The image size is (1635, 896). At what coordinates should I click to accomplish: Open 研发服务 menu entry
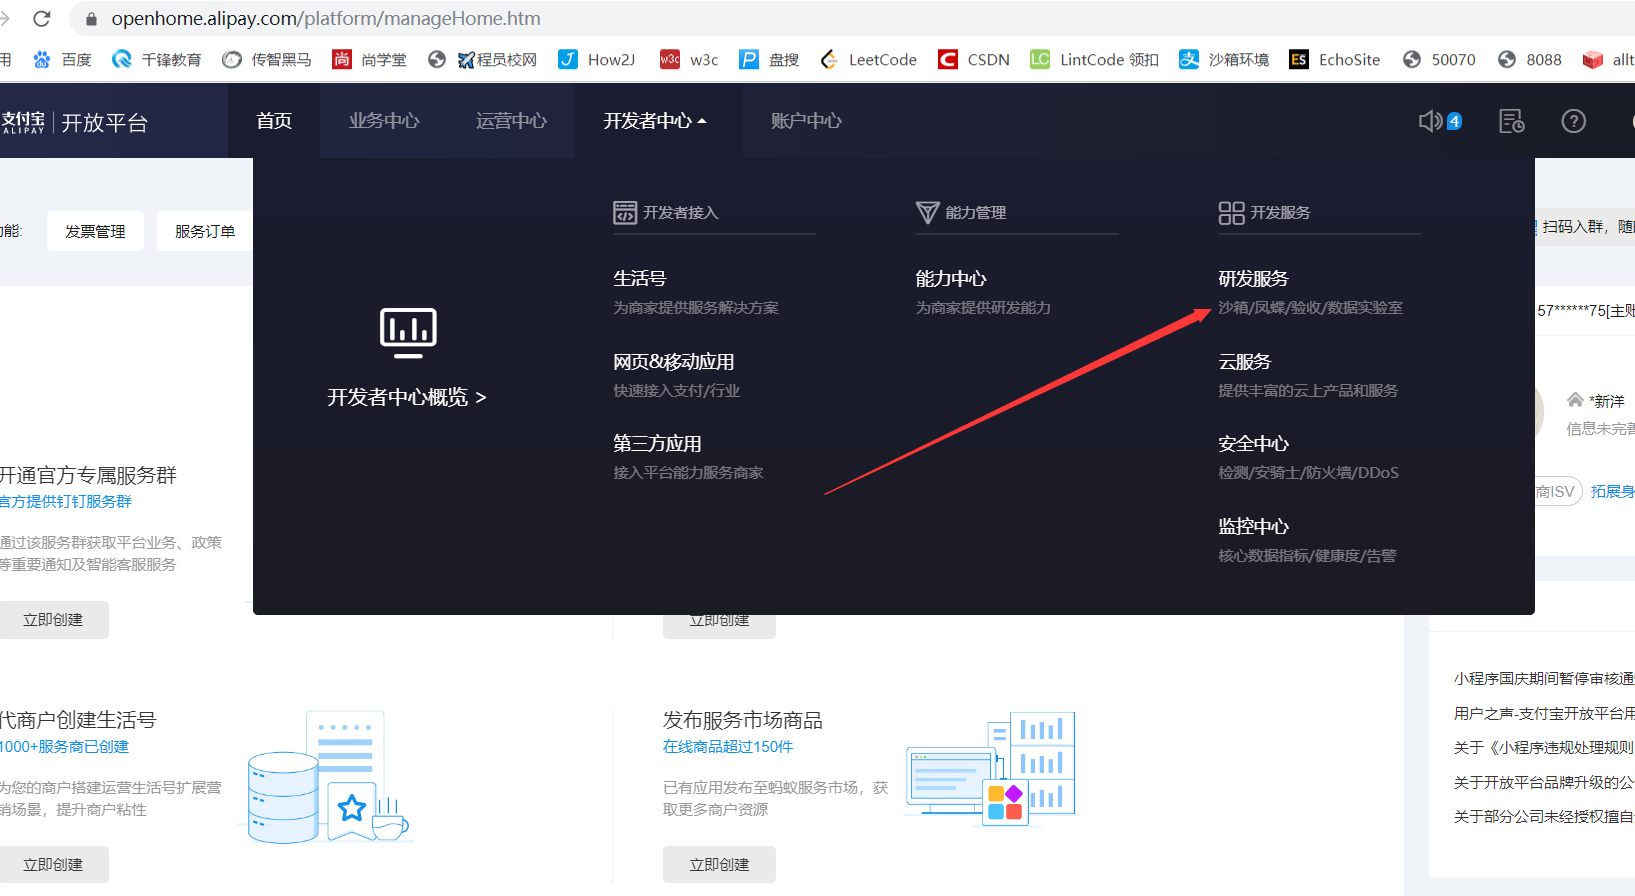tap(1253, 278)
